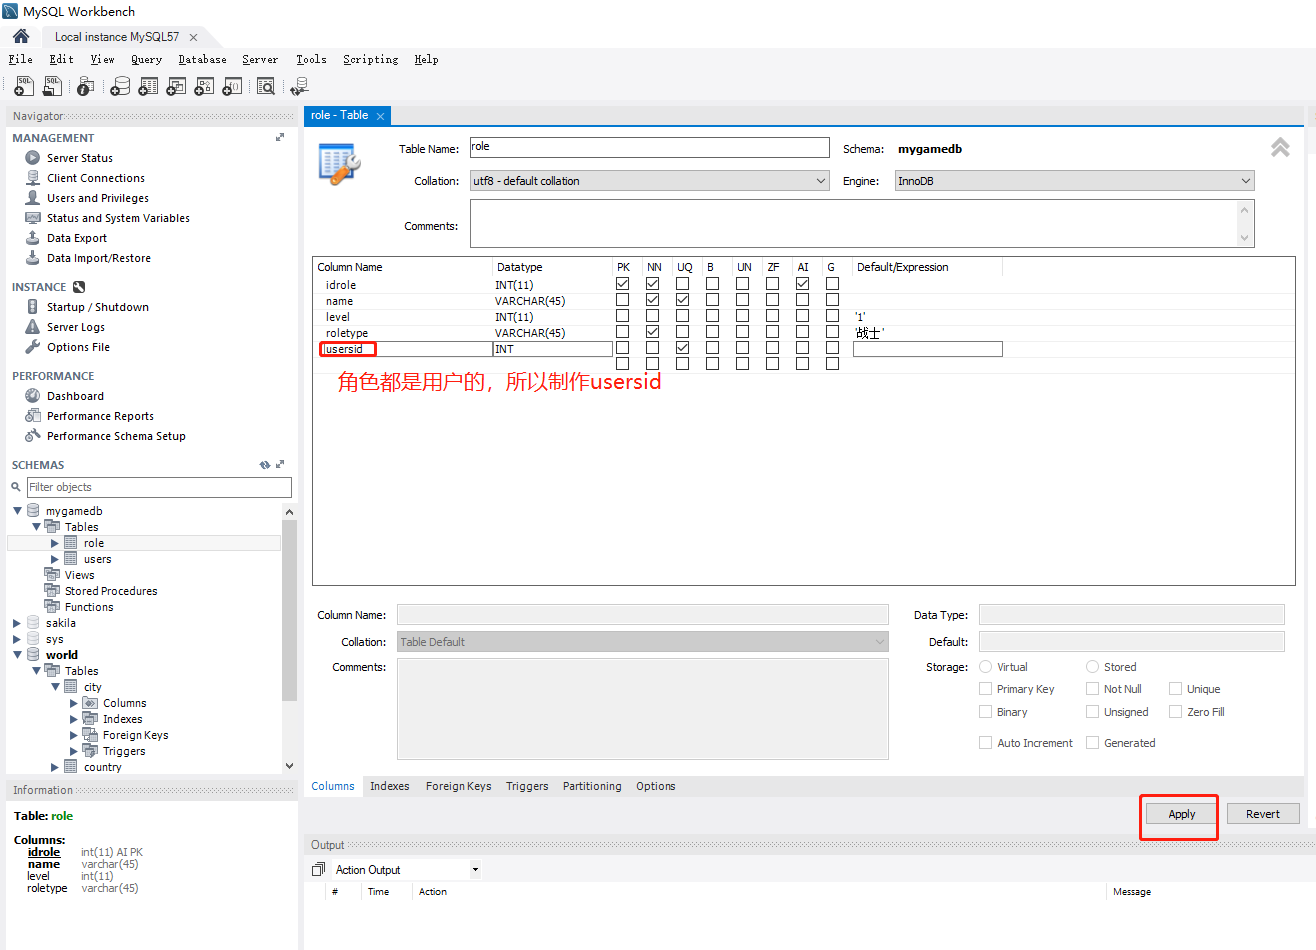The image size is (1316, 950).
Task: Uncheck UQ checkbox for name row
Action: [682, 300]
